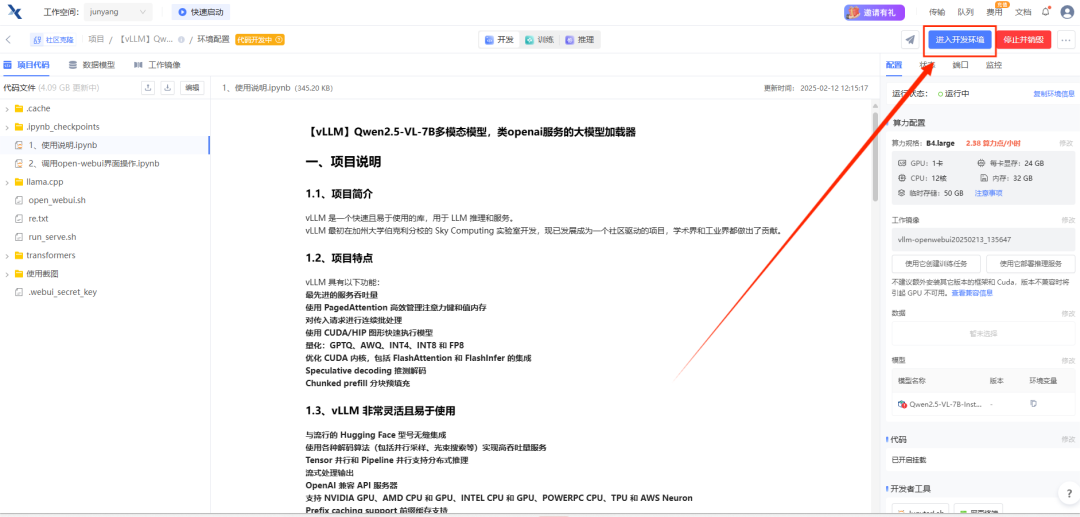
Task: Click the paper plane share icon
Action: point(911,40)
